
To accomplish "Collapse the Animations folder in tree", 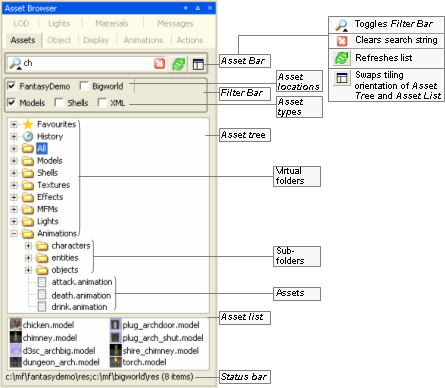I will 14,233.
